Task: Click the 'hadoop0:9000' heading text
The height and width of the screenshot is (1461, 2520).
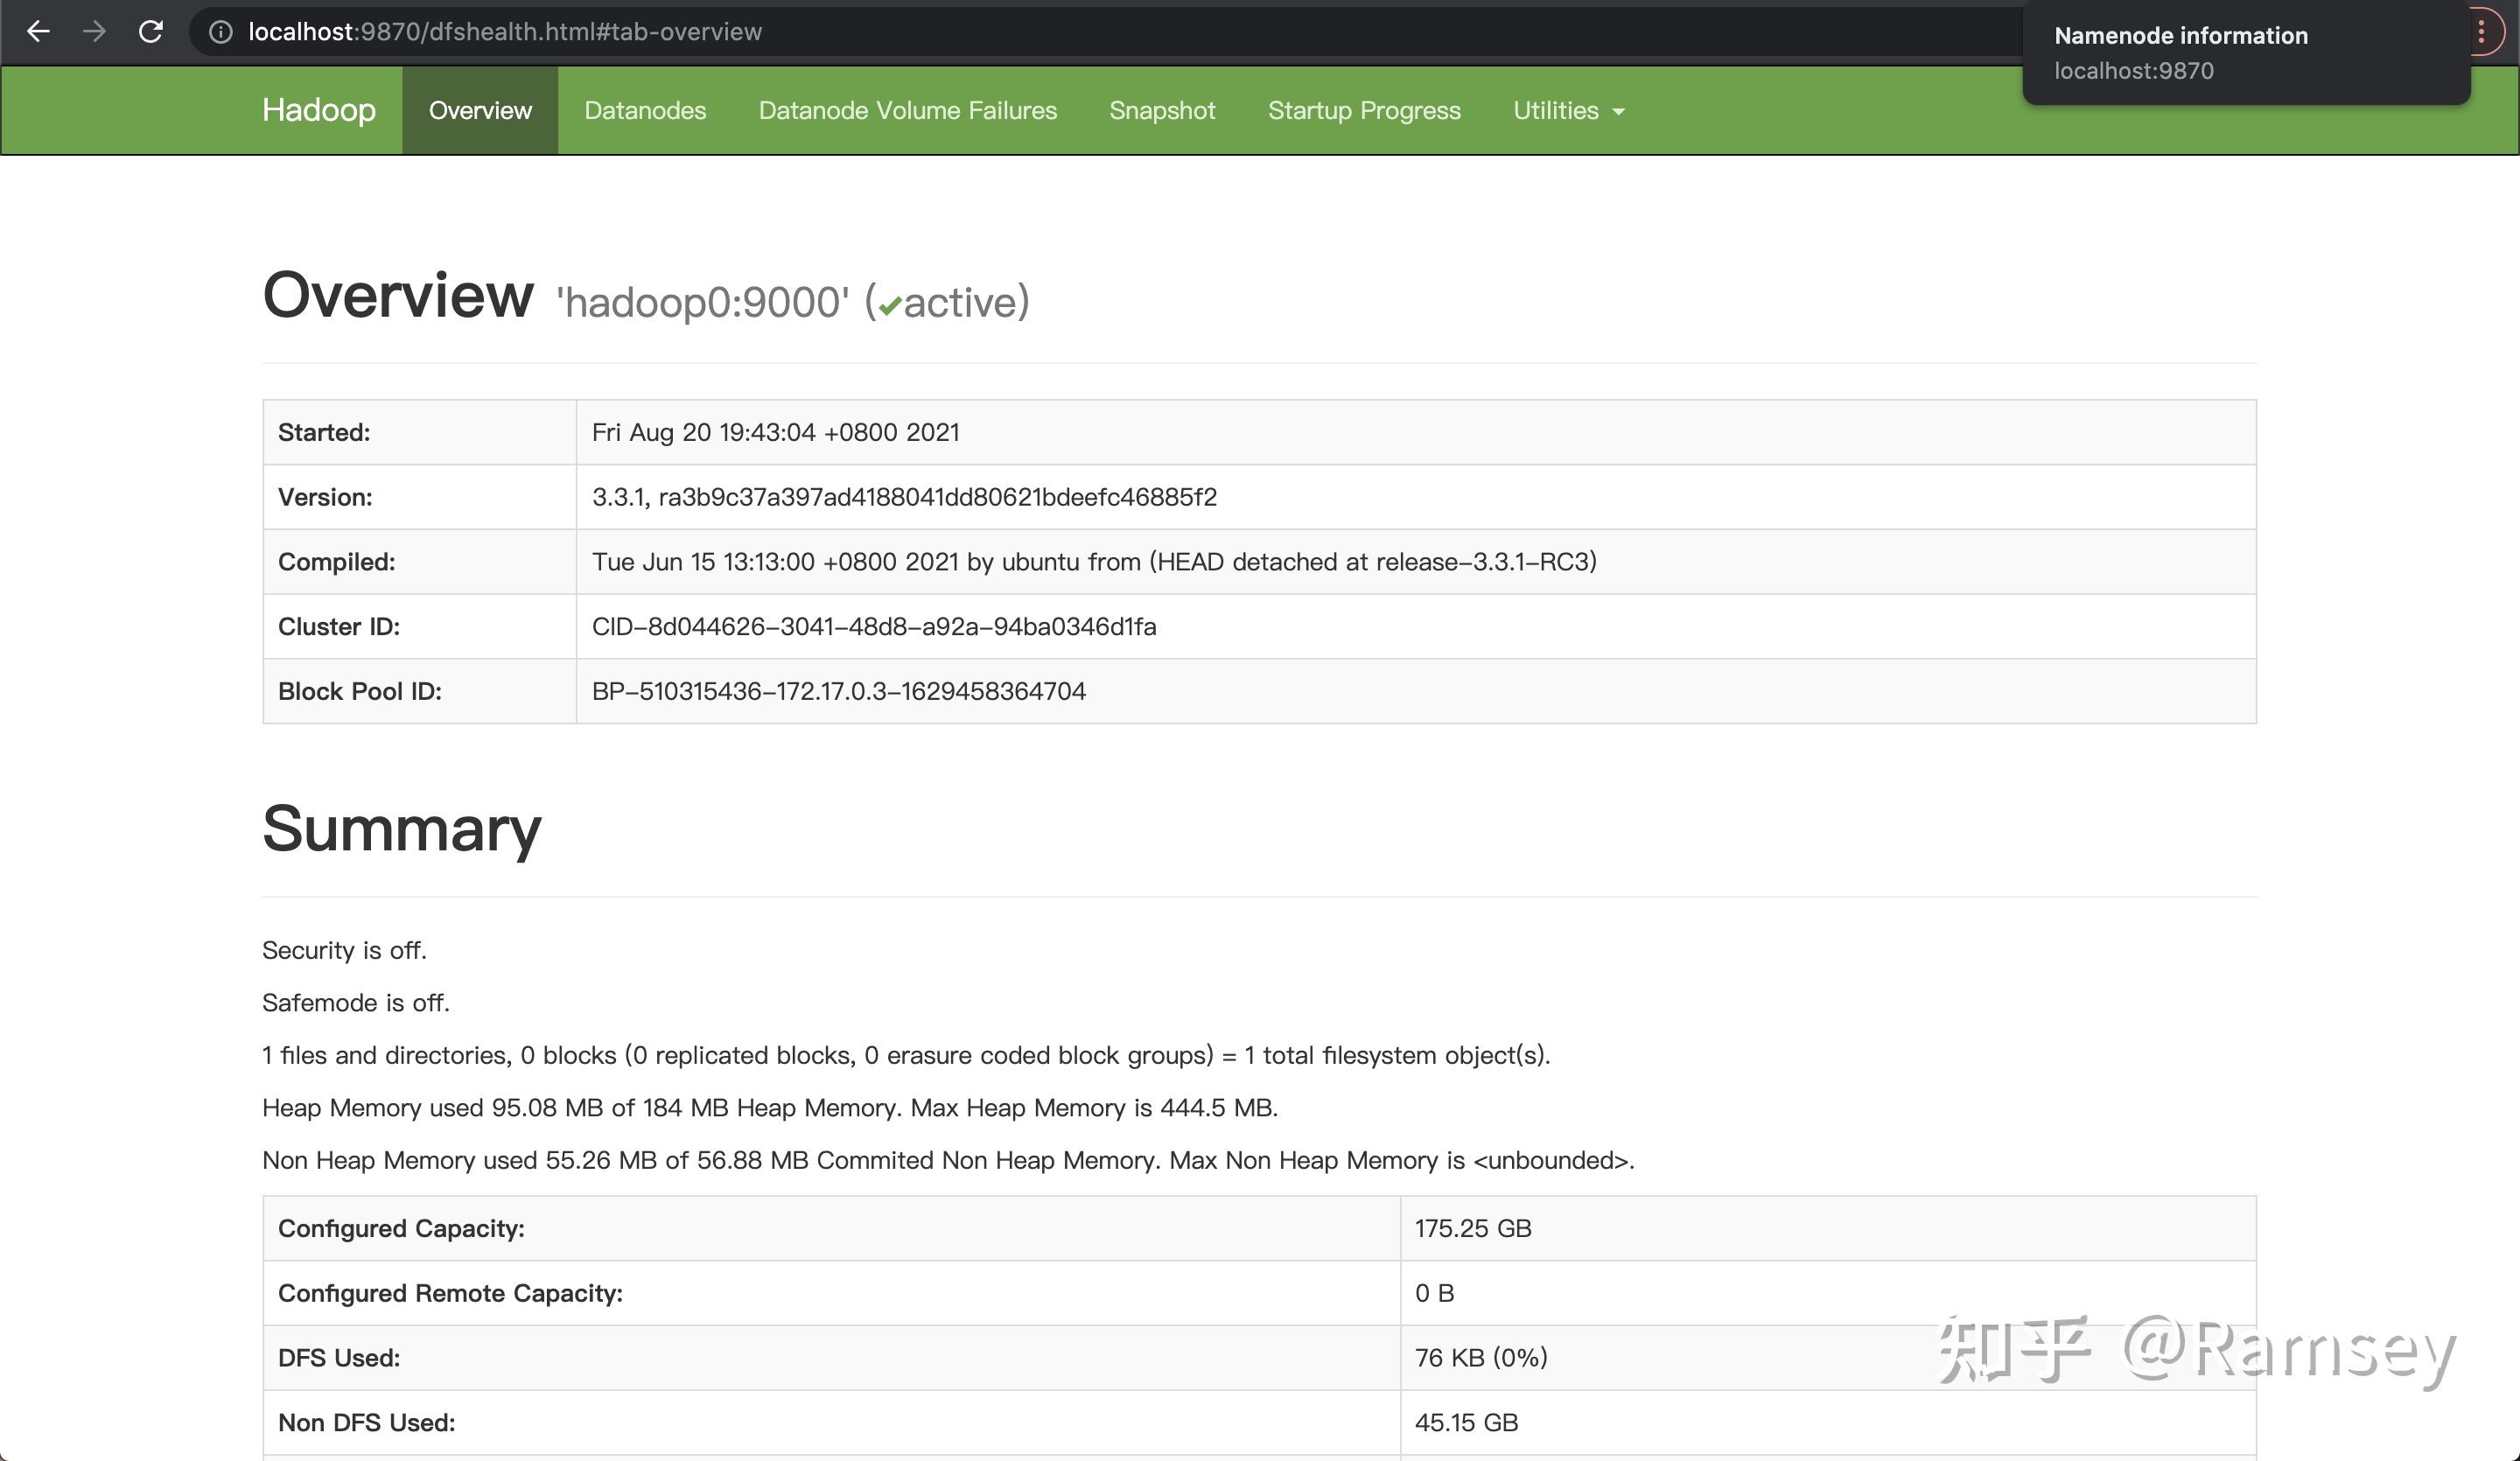Action: [701, 301]
